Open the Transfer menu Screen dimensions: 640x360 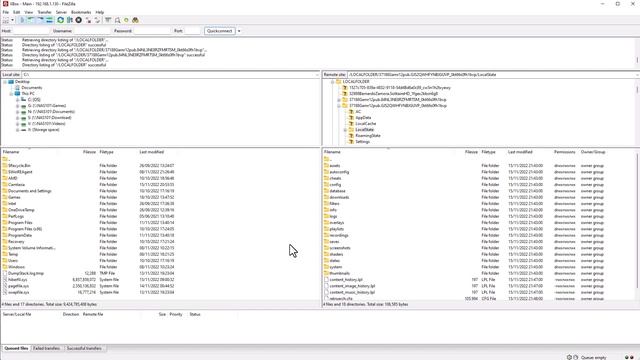tap(44, 12)
